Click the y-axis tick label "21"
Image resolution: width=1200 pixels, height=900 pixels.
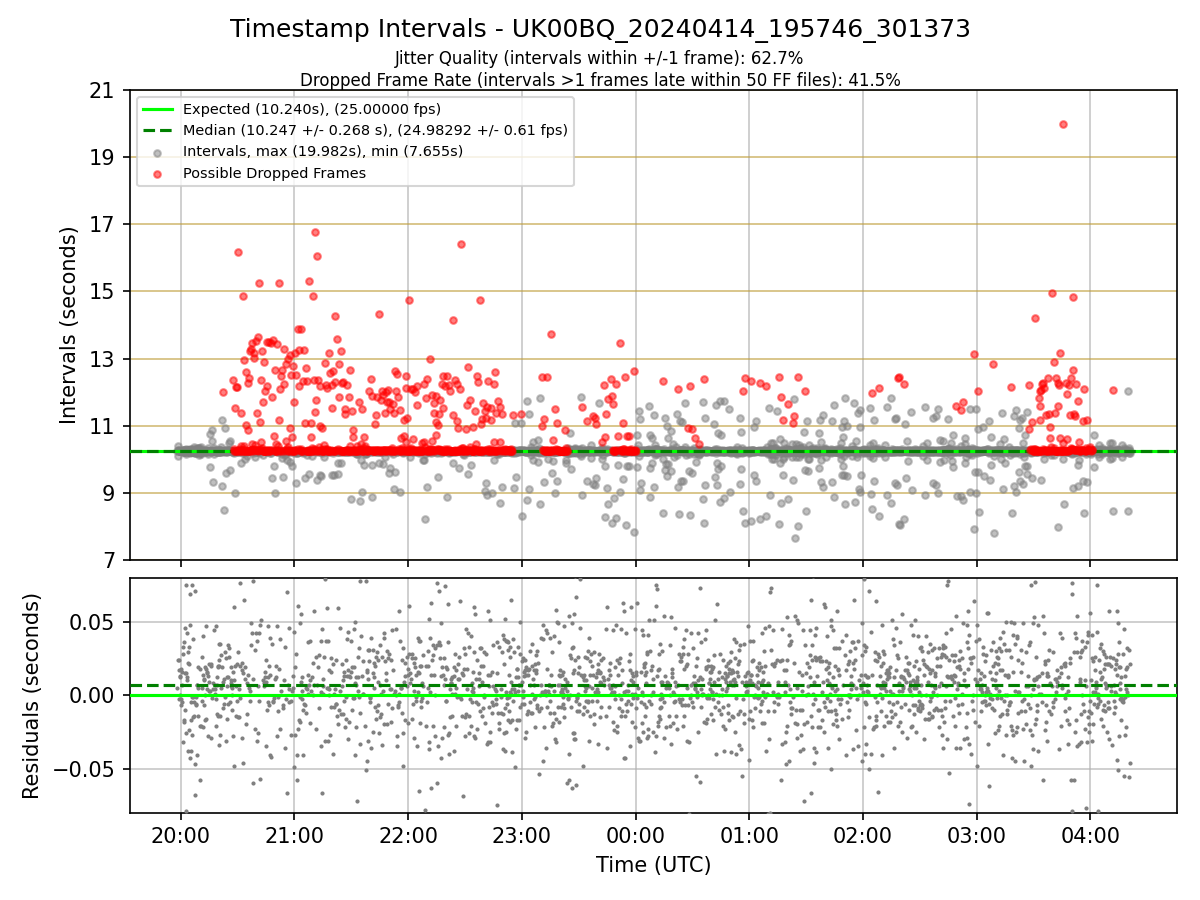tap(102, 91)
